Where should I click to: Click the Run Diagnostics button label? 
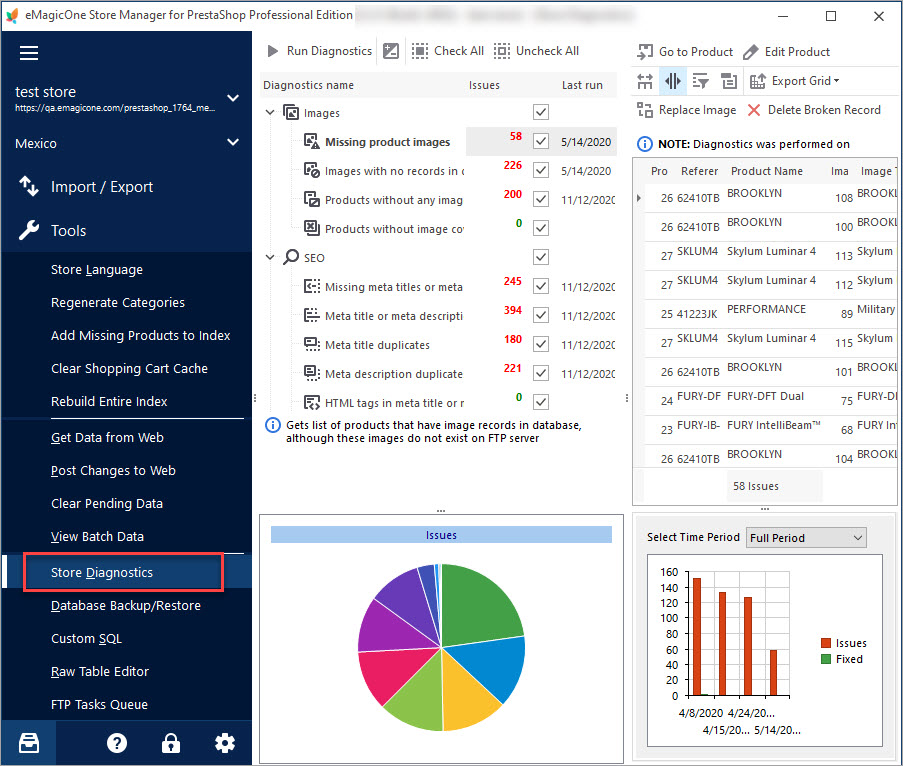click(329, 51)
